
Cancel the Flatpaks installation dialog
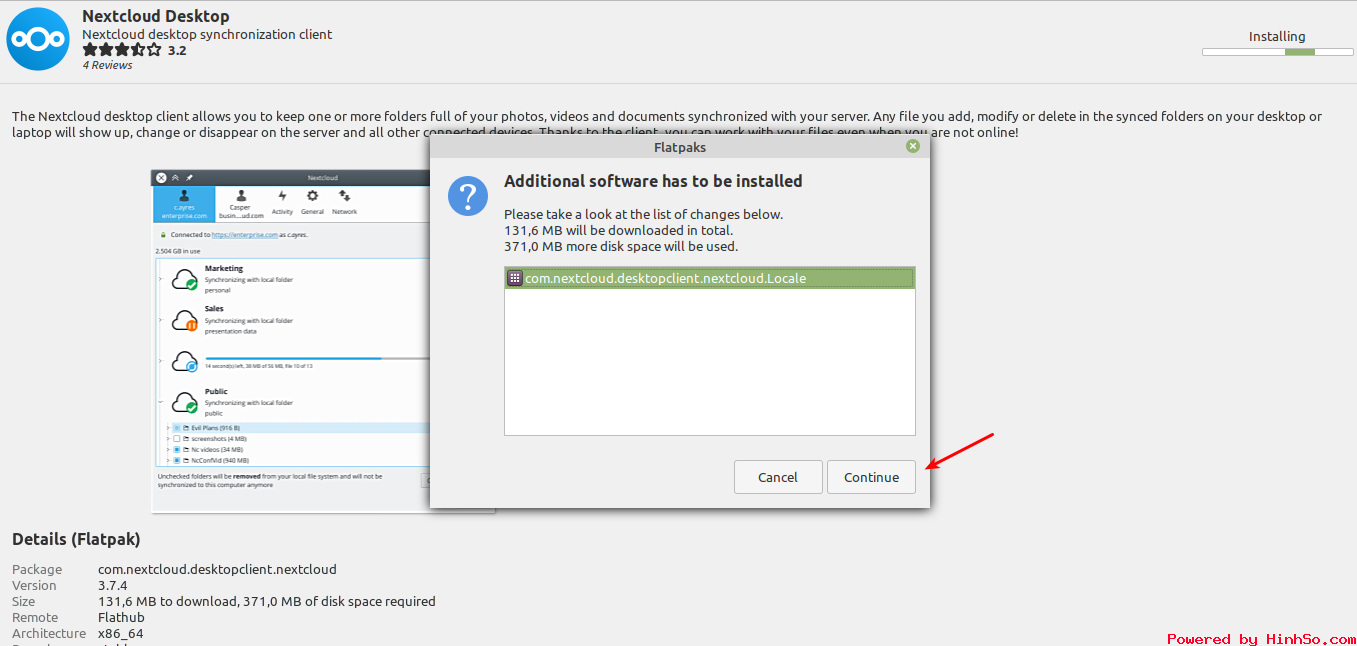778,477
